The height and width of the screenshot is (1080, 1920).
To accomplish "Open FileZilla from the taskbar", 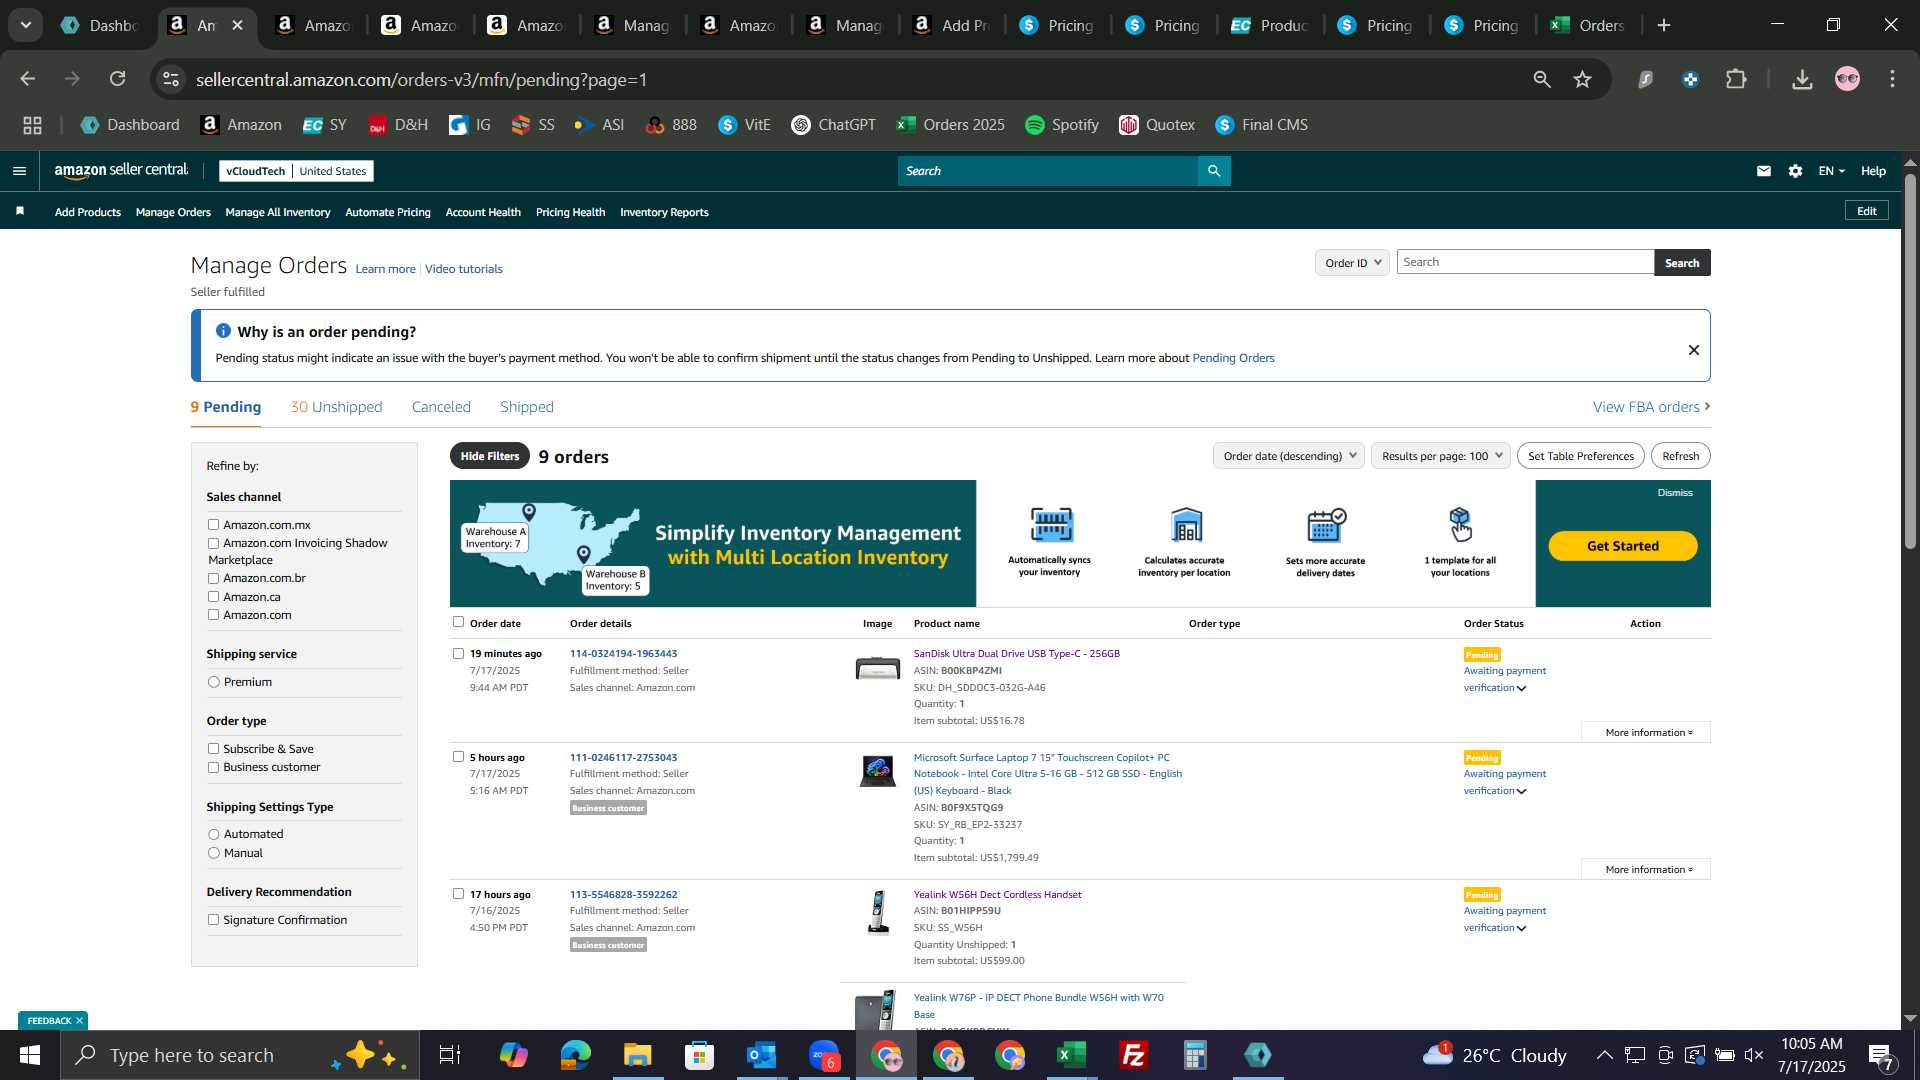I will (x=1133, y=1055).
